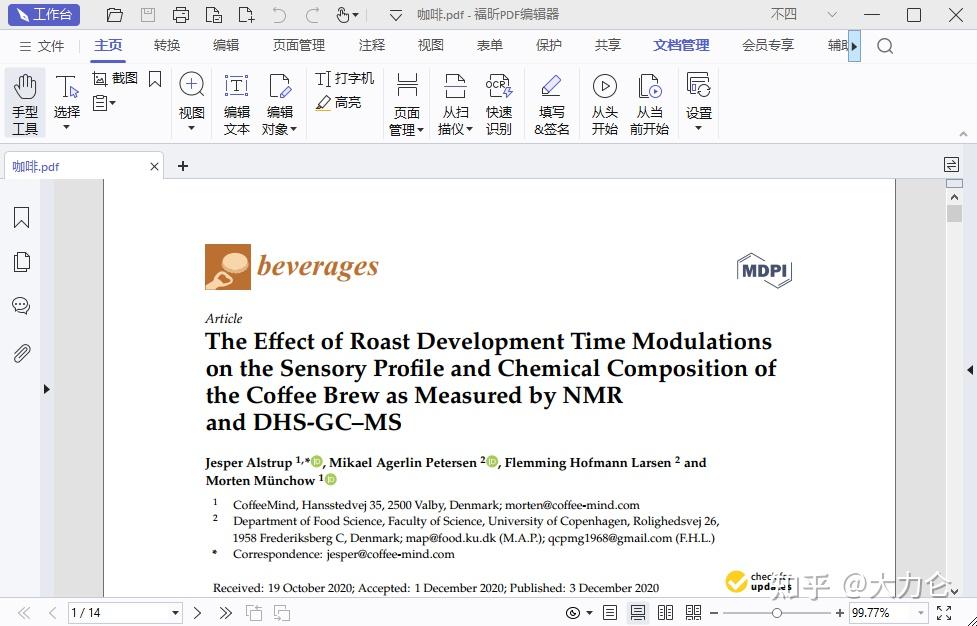
Task: Click the zoom slider handle
Action: [x=777, y=614]
